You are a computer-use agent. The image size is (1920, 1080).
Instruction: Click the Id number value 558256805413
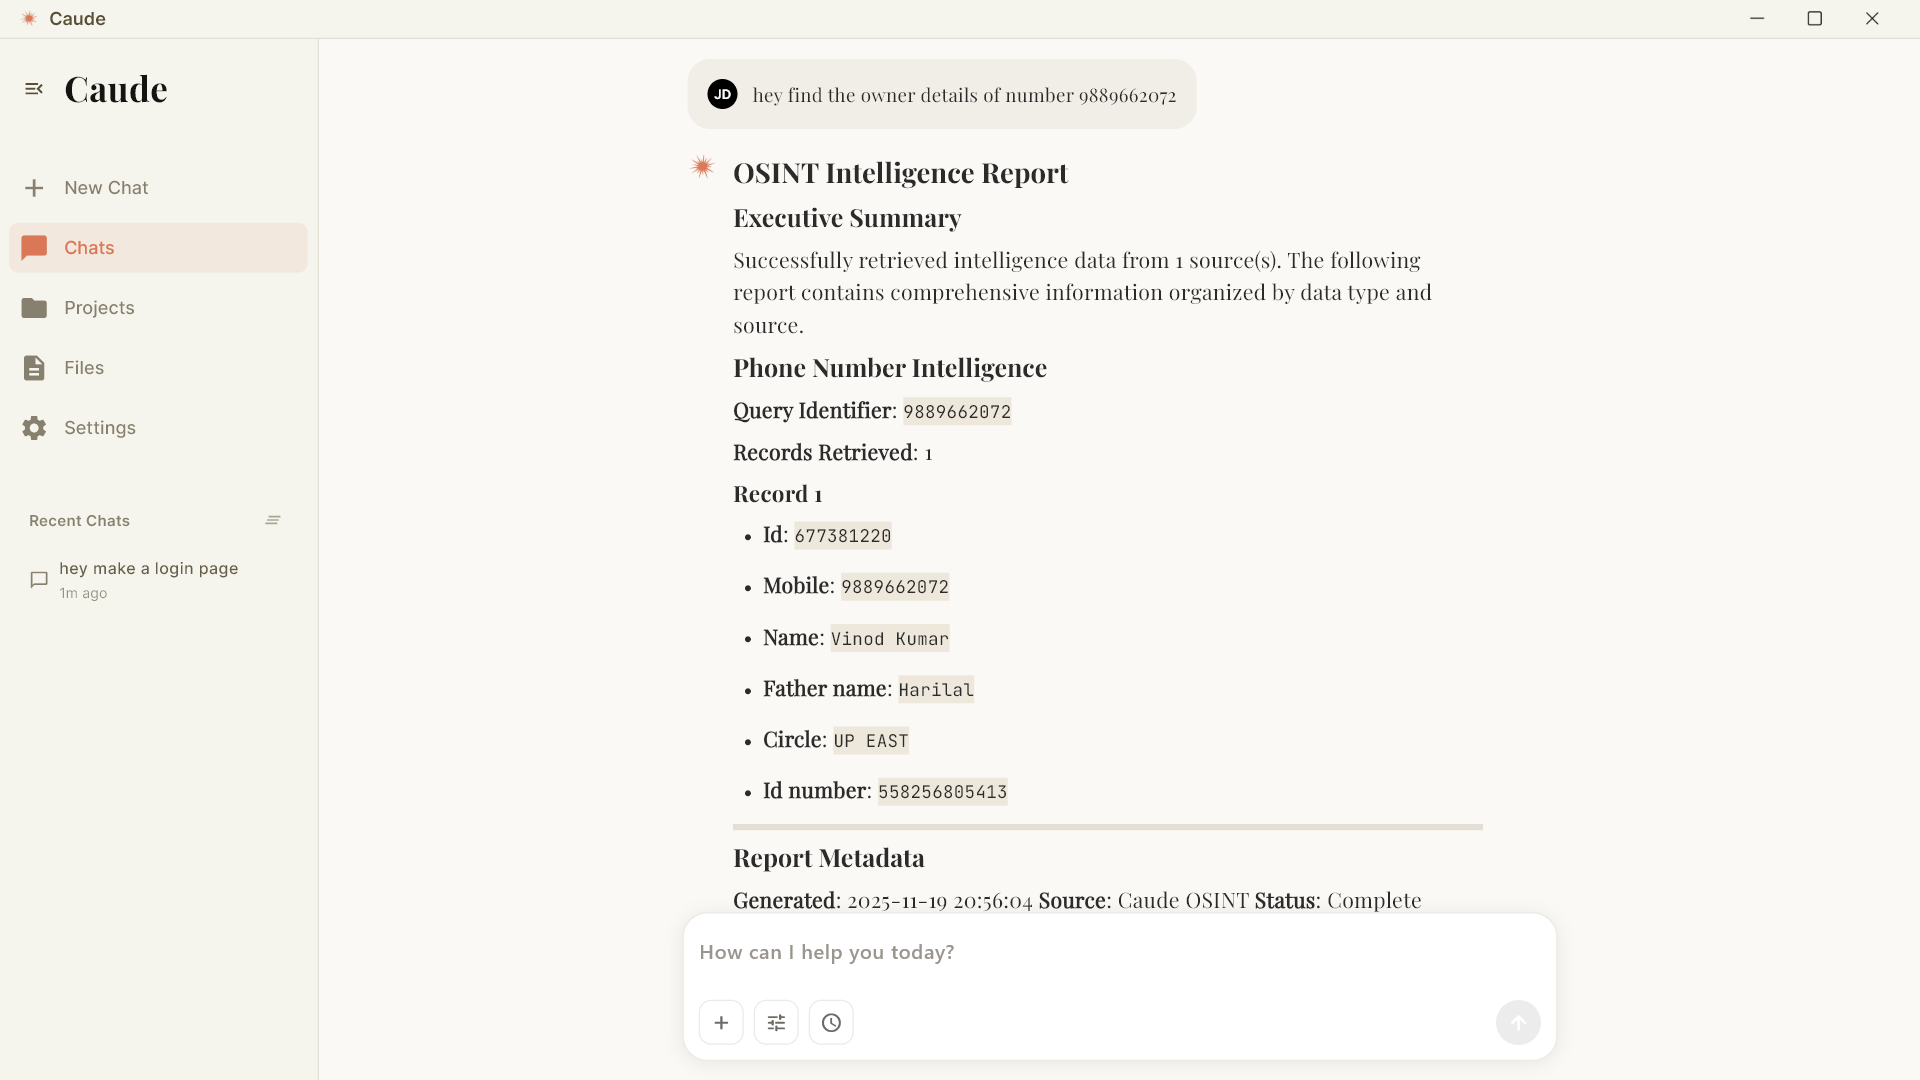point(942,792)
